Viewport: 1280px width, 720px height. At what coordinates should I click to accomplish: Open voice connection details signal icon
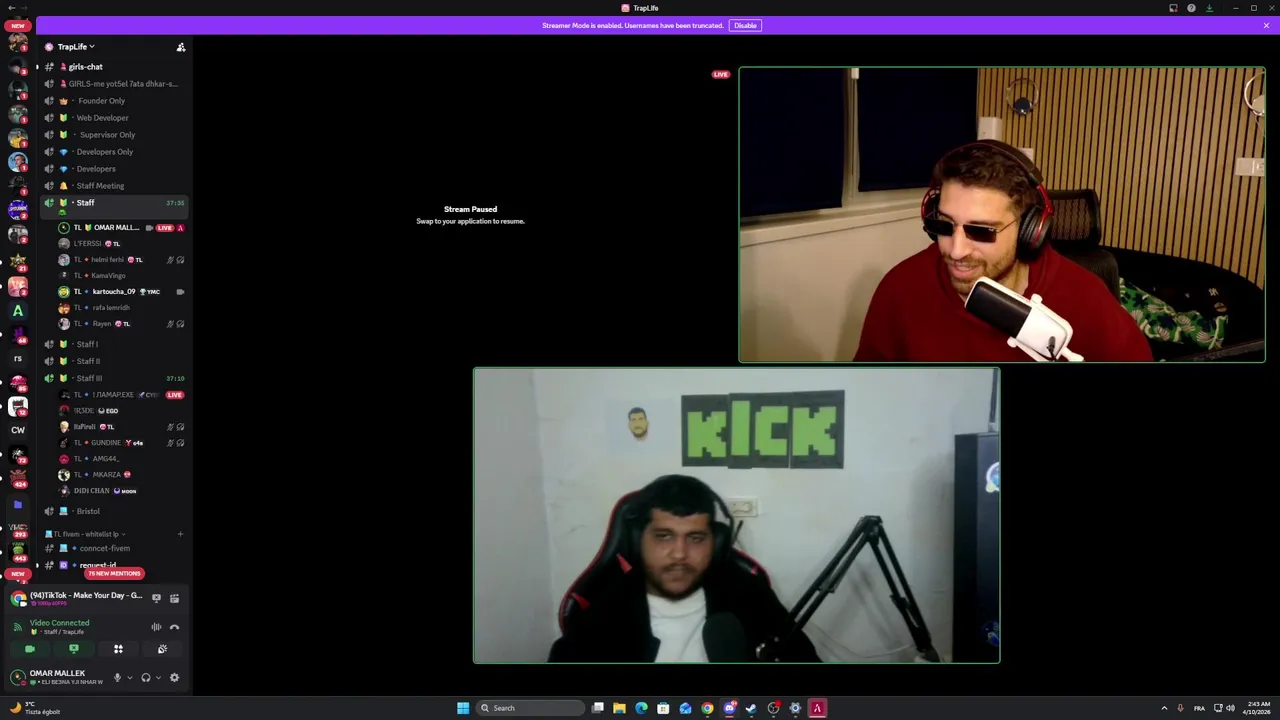[x=18, y=627]
